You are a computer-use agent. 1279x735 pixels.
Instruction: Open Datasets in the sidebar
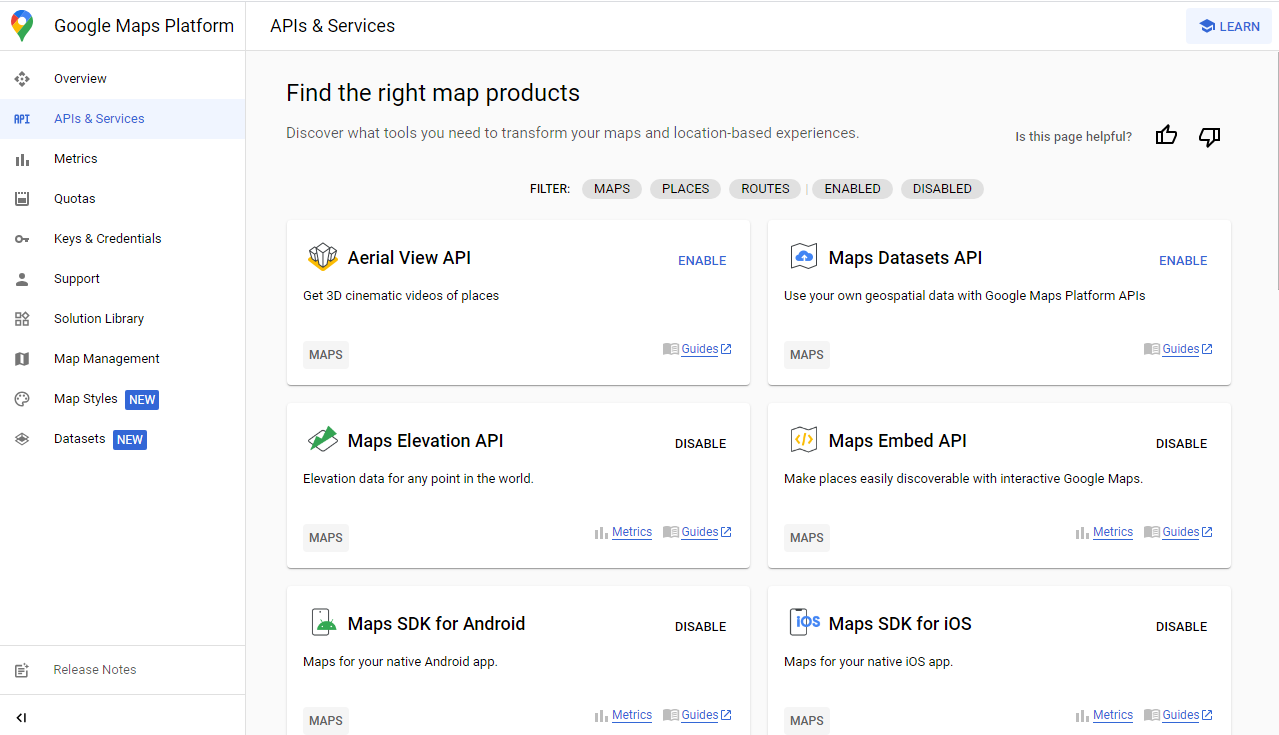(122, 439)
